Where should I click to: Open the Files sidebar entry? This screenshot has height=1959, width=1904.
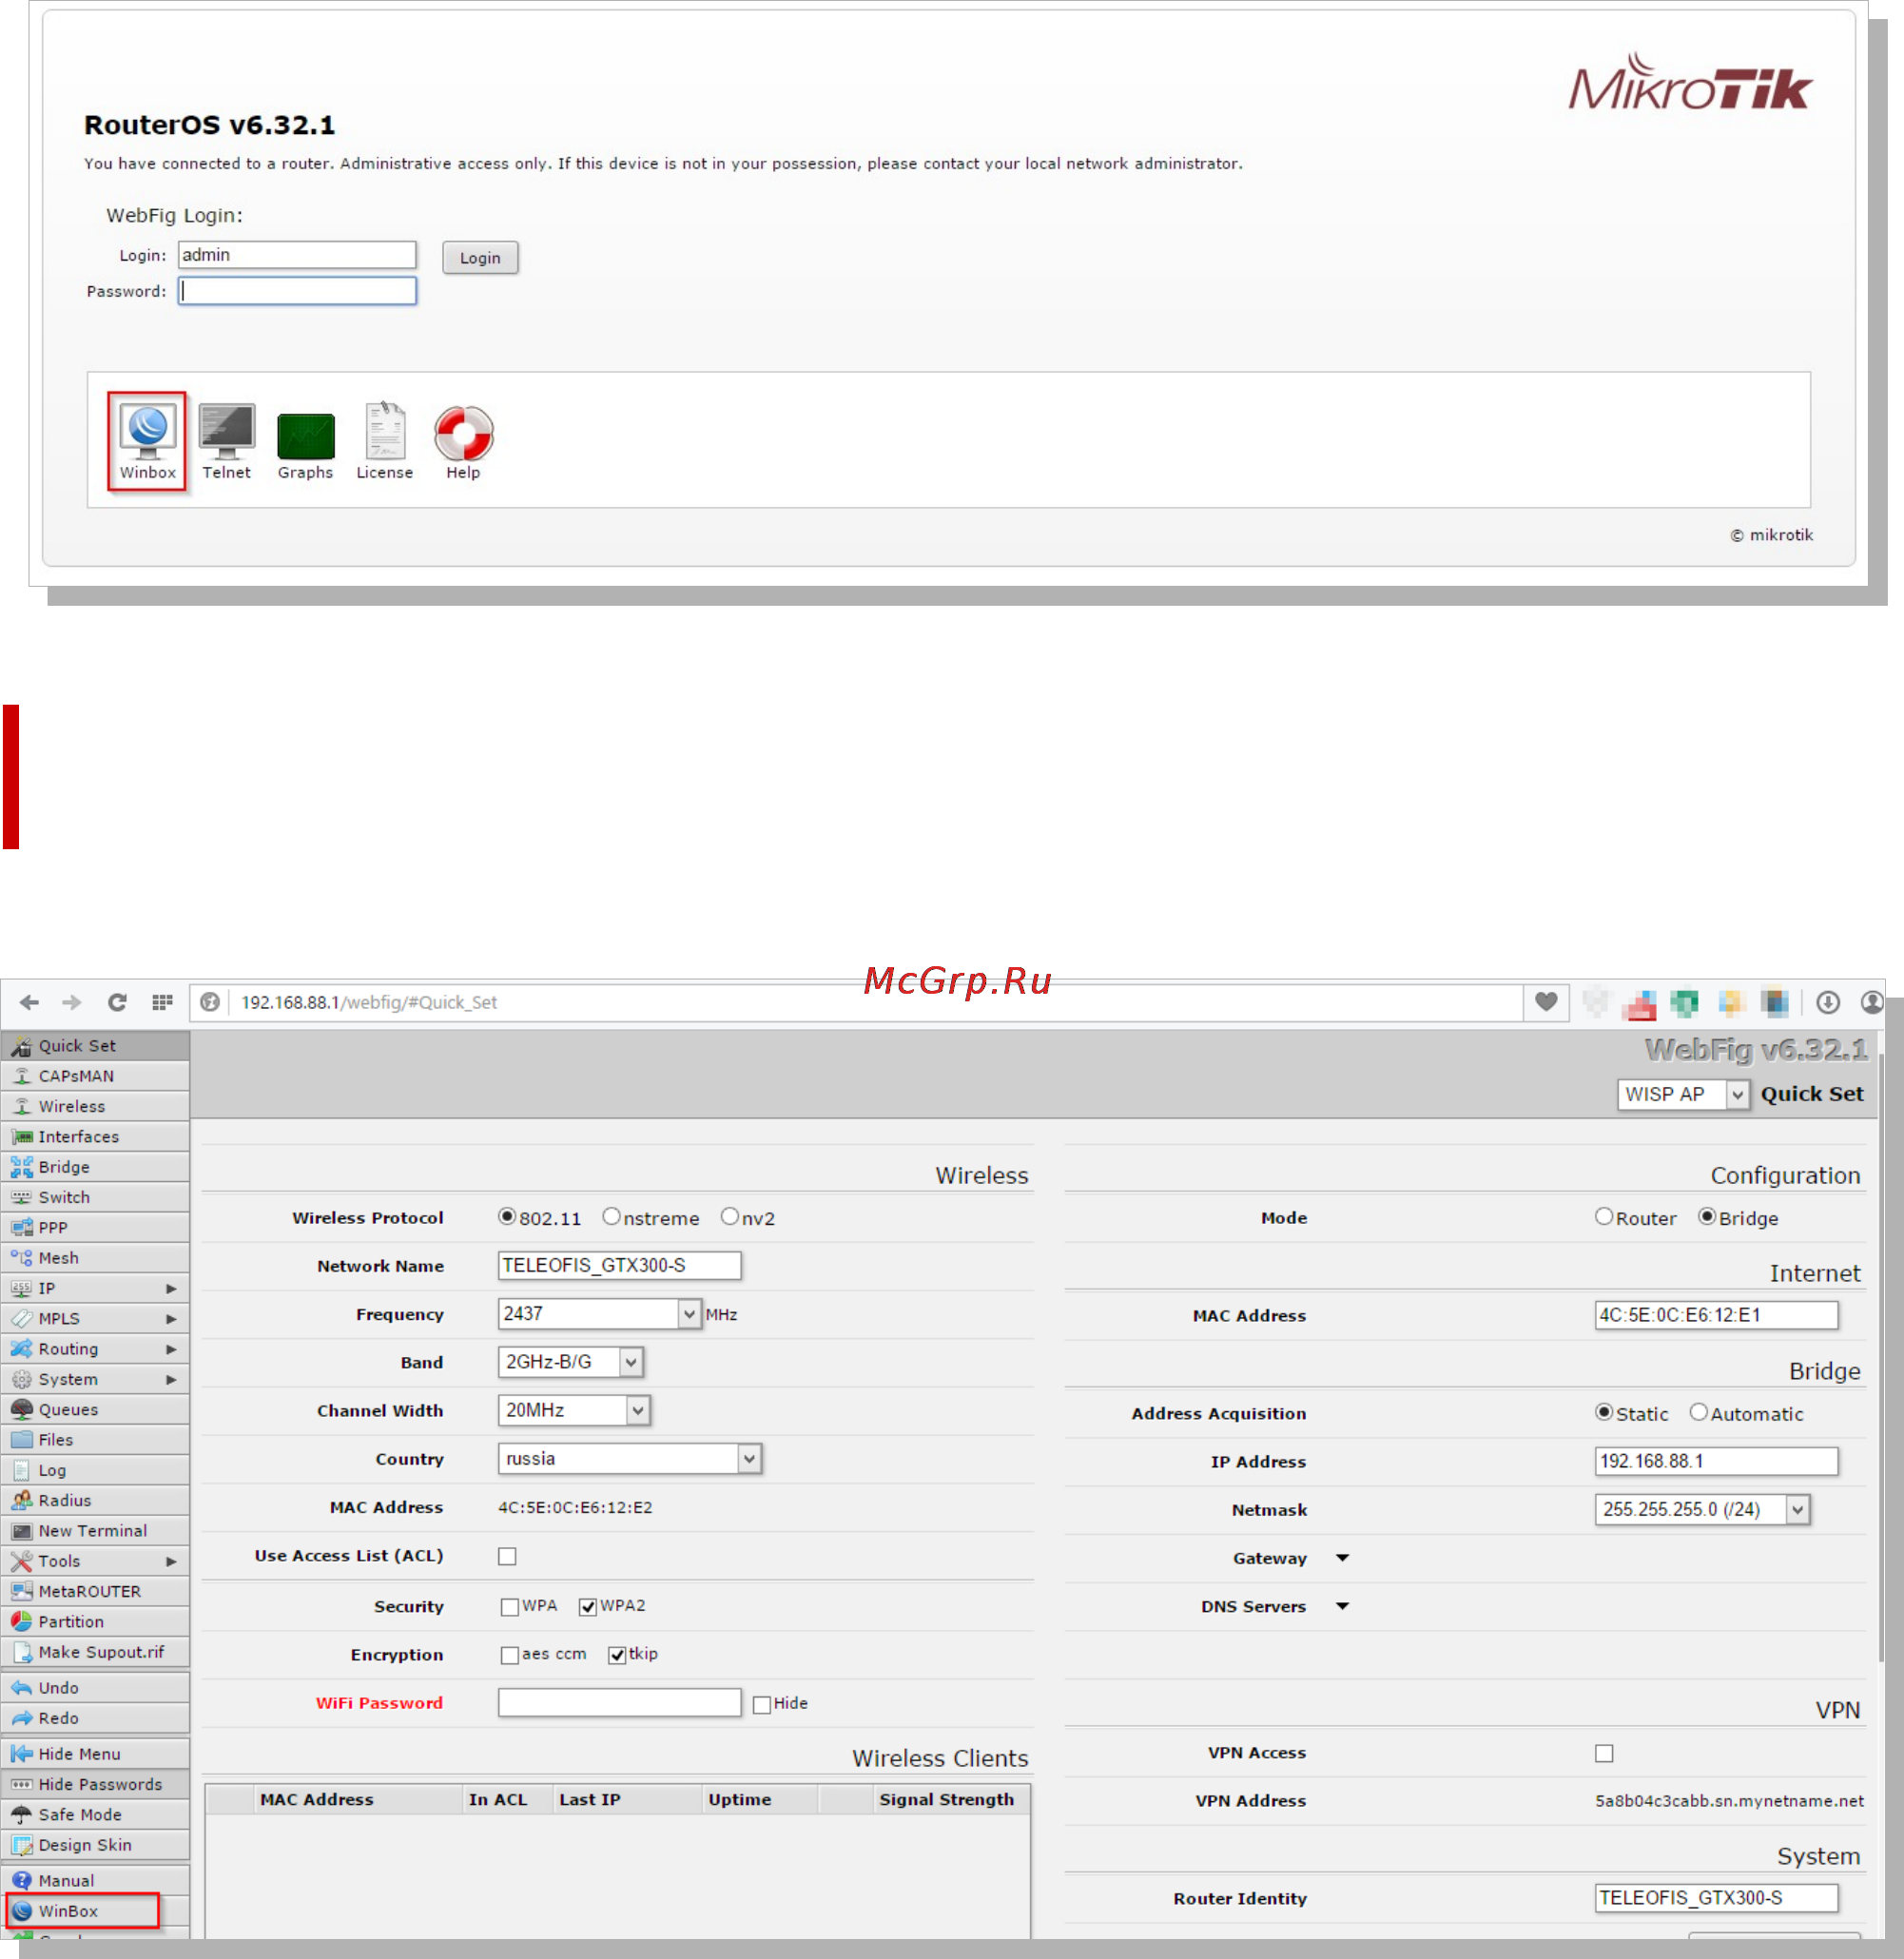tap(95, 1440)
